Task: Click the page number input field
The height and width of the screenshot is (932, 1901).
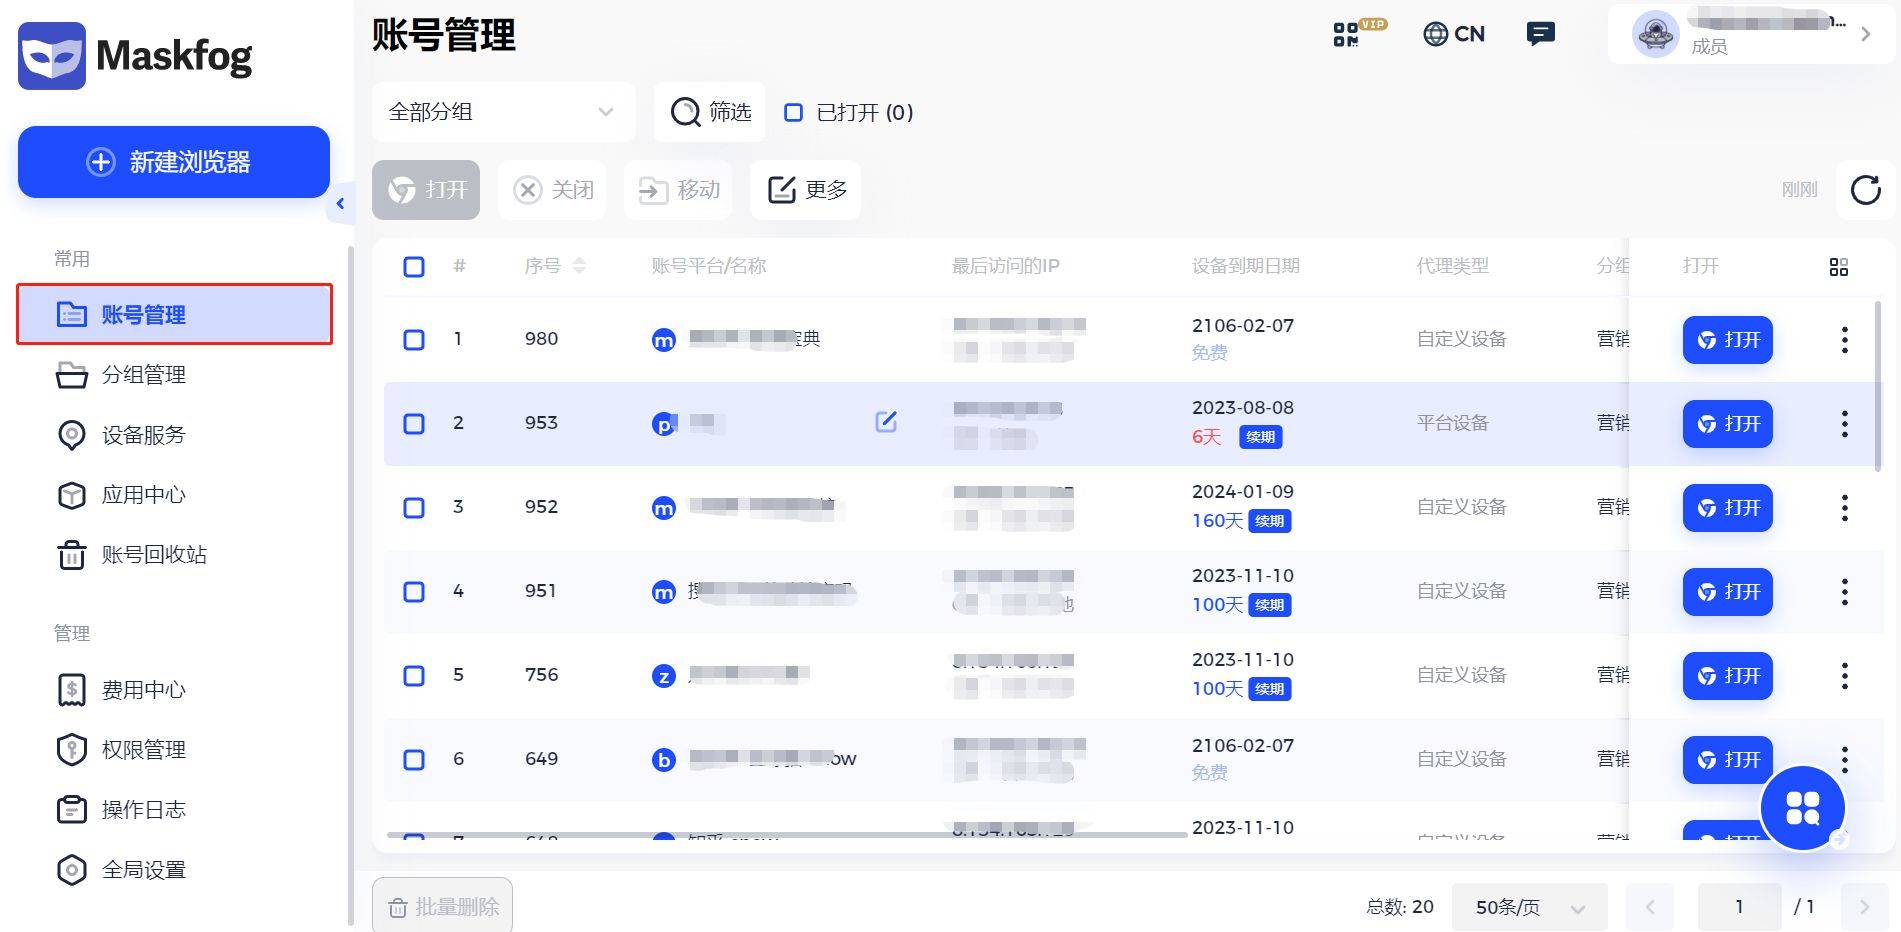Action: tap(1739, 907)
